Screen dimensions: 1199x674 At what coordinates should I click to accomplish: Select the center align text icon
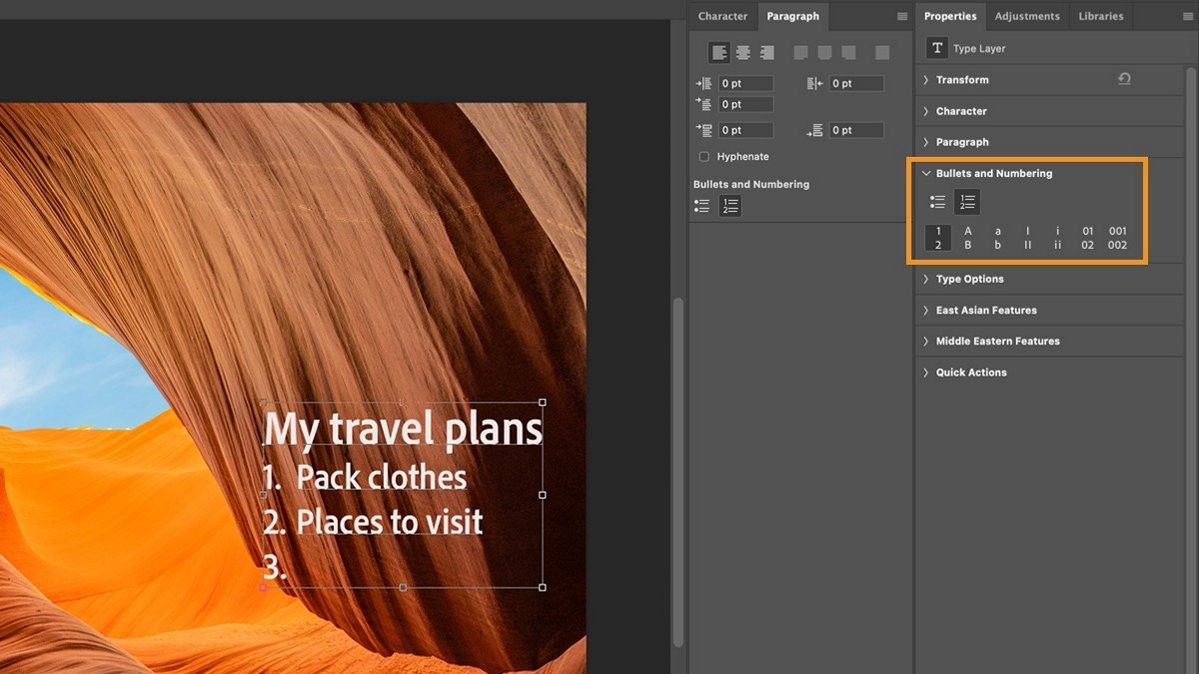pos(743,52)
